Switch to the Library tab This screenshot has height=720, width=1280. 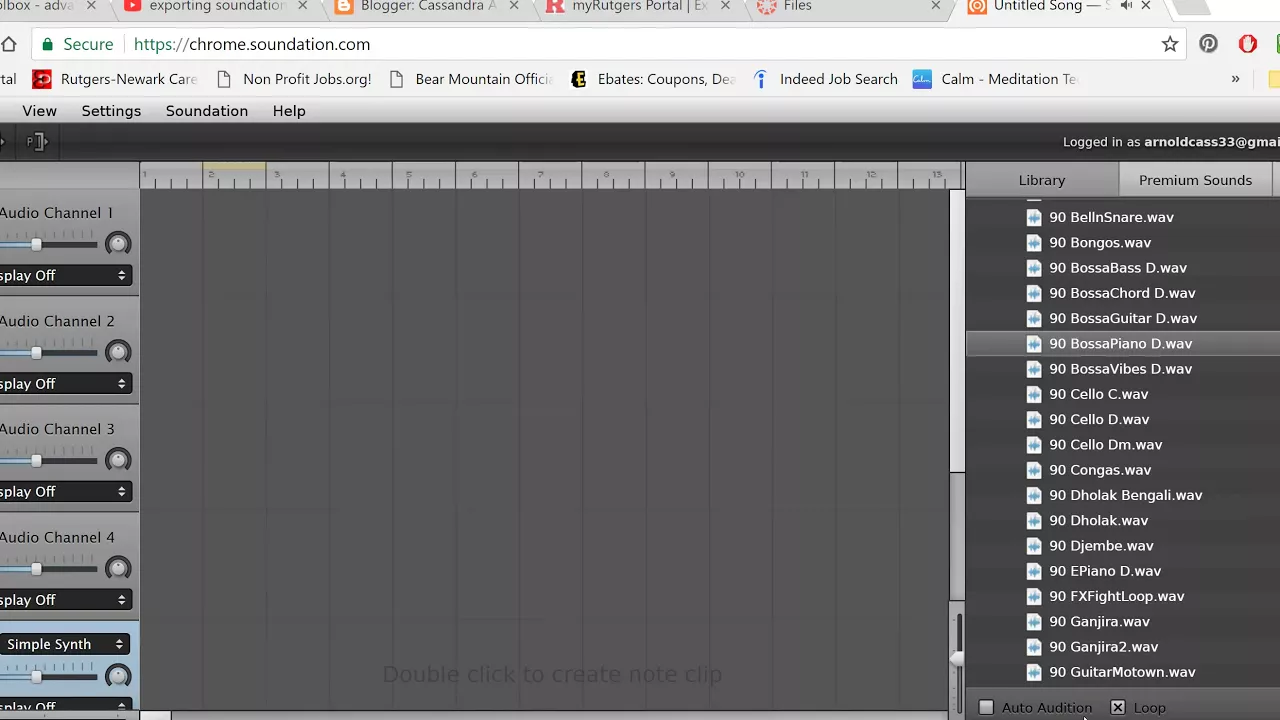[1042, 180]
